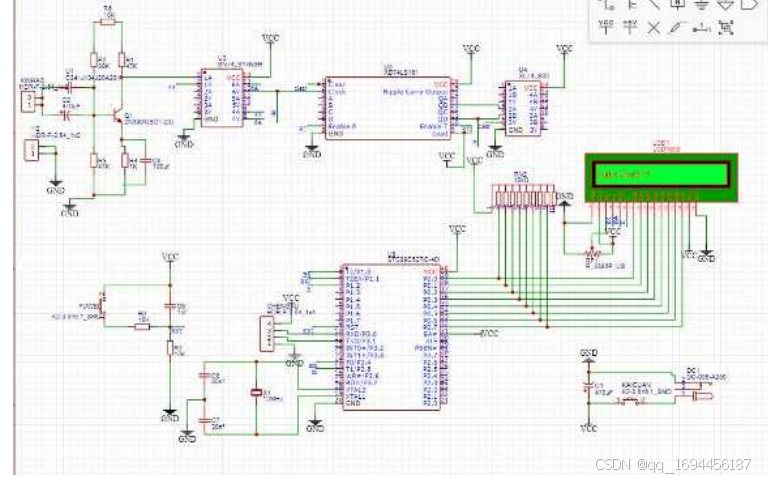The height and width of the screenshot is (478, 768).
Task: Select the four-pin download header connector
Action: (267, 334)
